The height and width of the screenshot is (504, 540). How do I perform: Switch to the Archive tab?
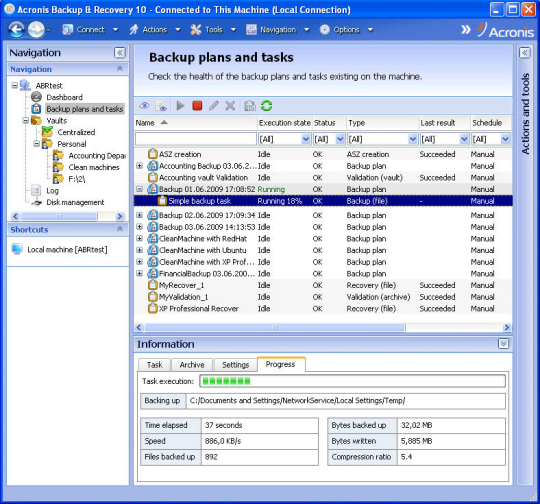[192, 365]
